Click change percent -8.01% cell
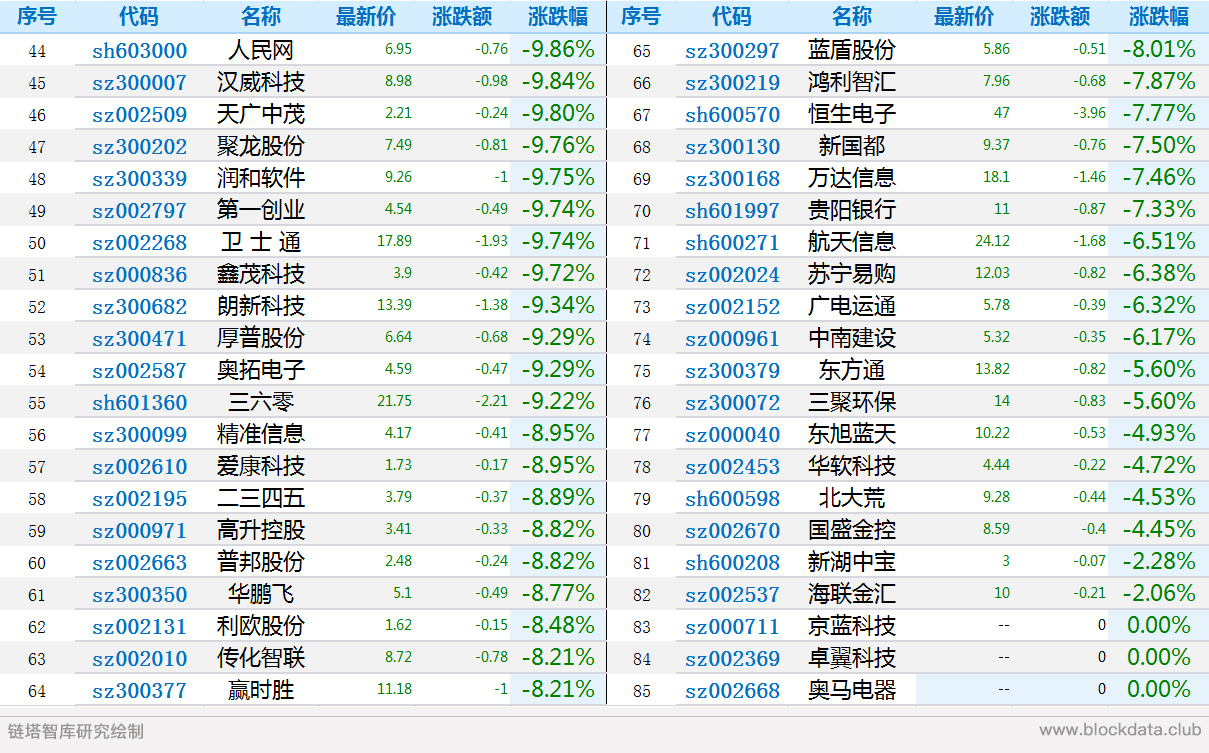 [1158, 50]
